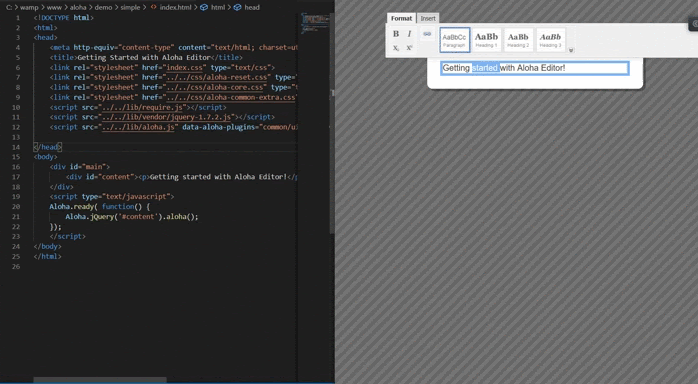
Task: Open the simple folder breadcrumb
Action: [x=130, y=7]
